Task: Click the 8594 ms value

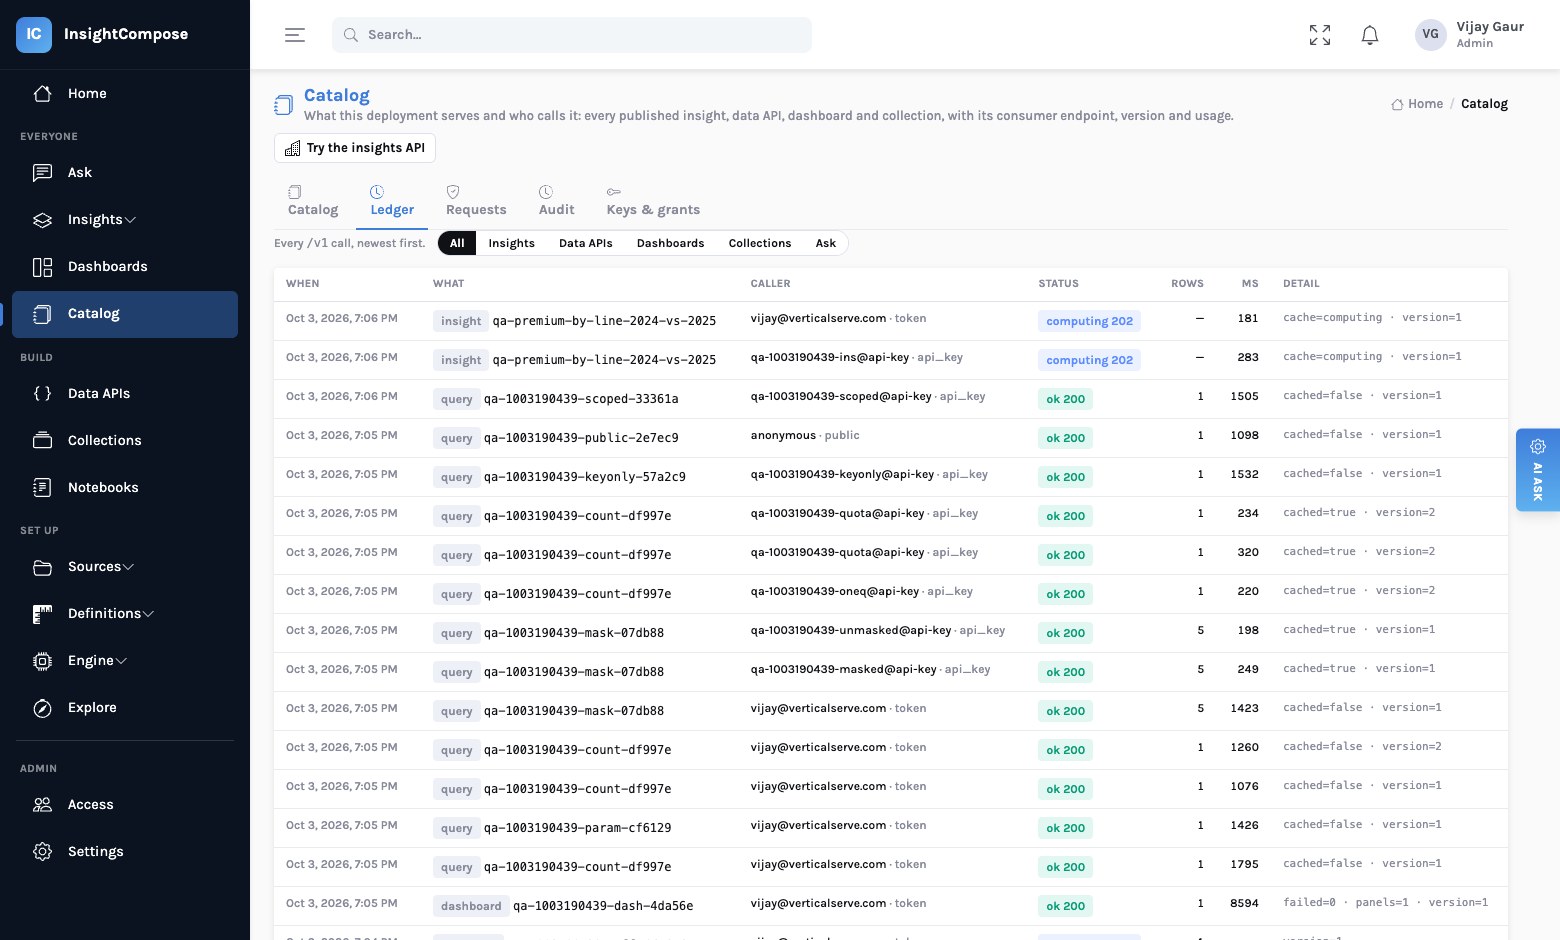Action: pyautogui.click(x=1244, y=903)
